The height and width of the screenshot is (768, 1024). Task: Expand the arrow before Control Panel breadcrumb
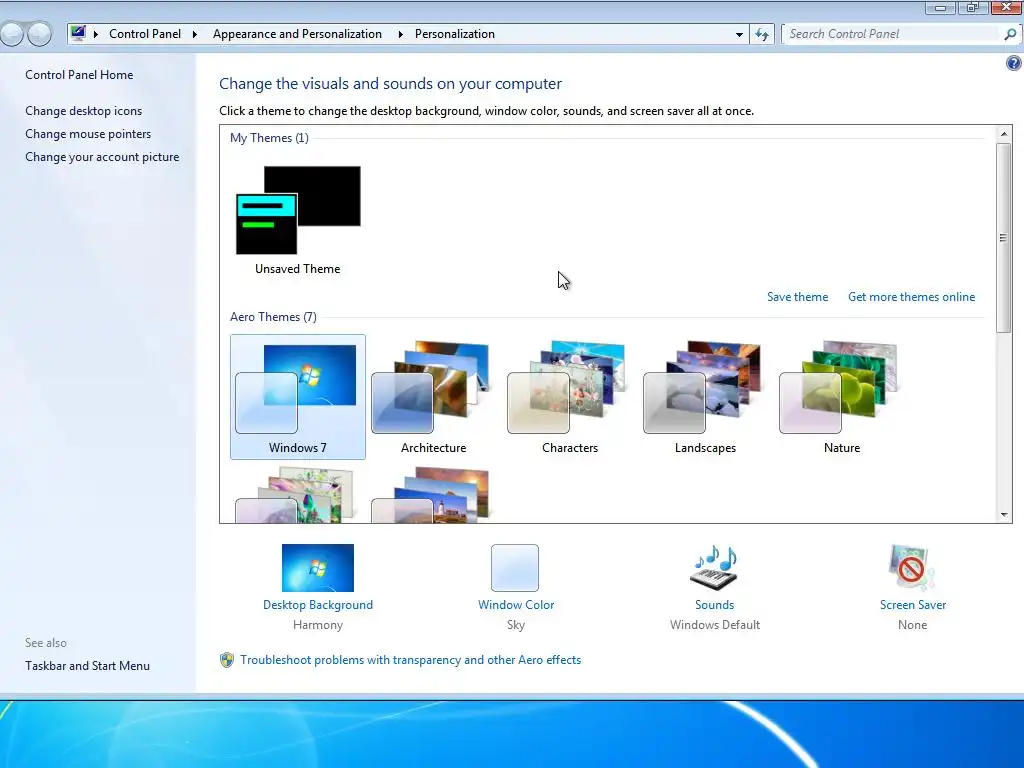(x=96, y=34)
